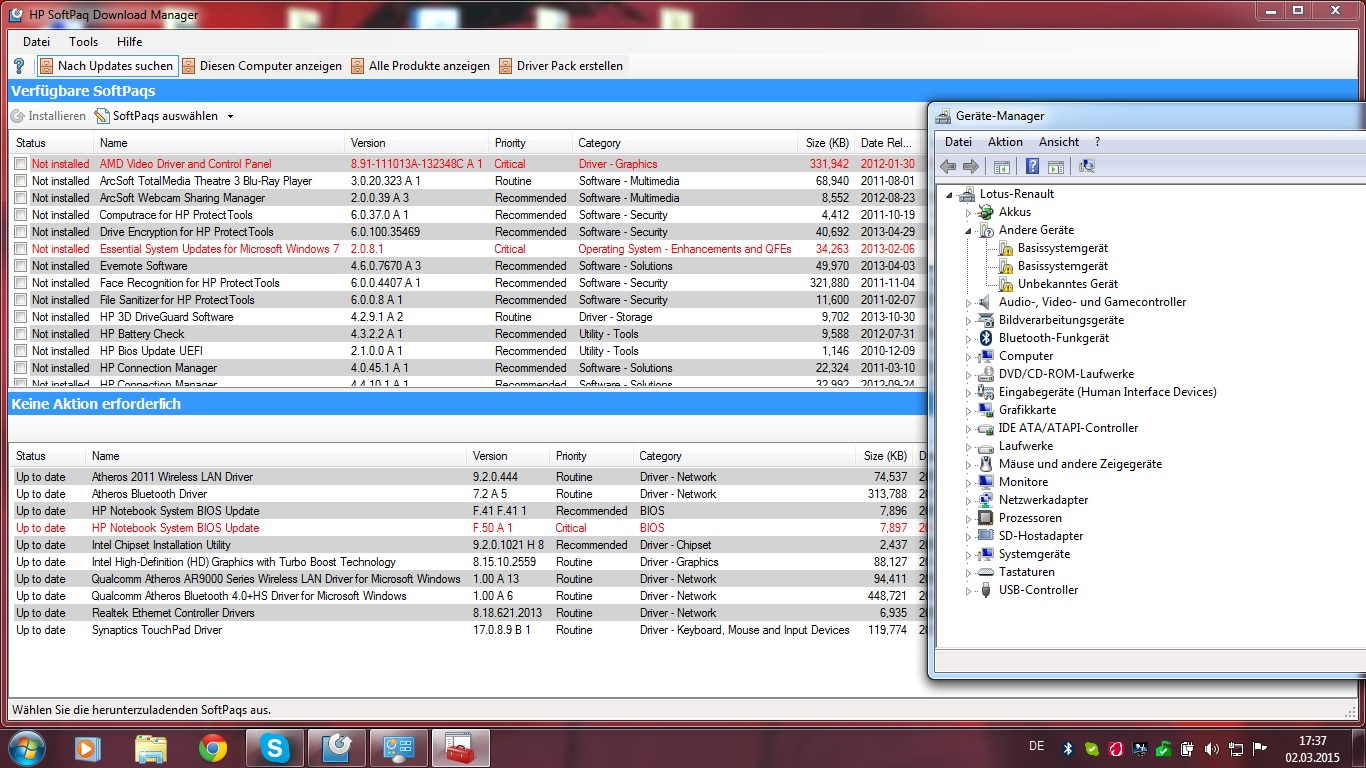Expand the Netzwerkadapter node
The image size is (1366, 768).
click(968, 500)
